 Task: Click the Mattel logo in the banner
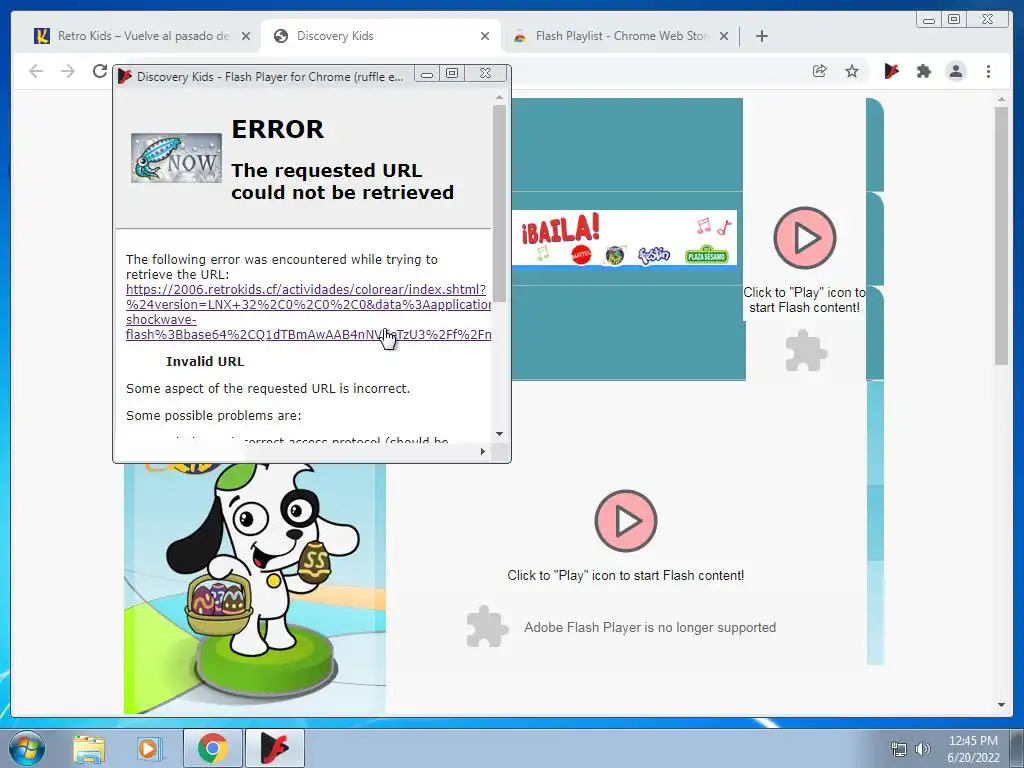pos(581,255)
